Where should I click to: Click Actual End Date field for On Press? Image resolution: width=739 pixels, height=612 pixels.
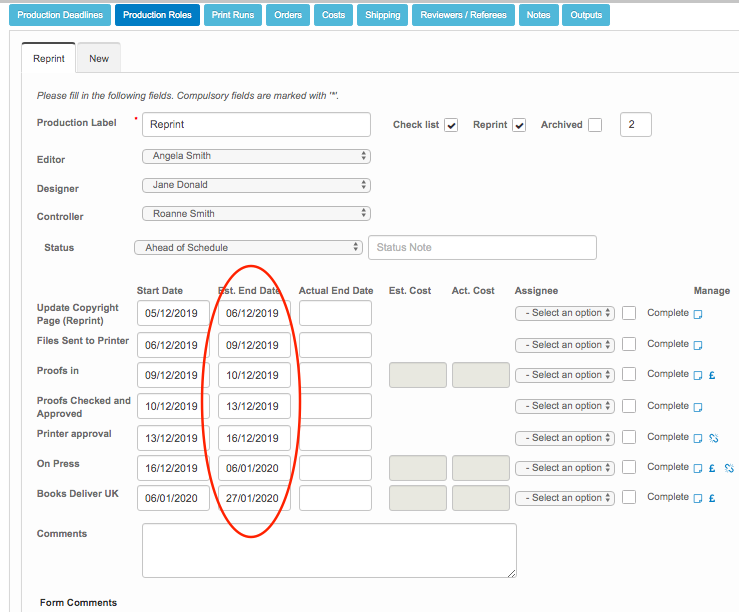point(335,468)
